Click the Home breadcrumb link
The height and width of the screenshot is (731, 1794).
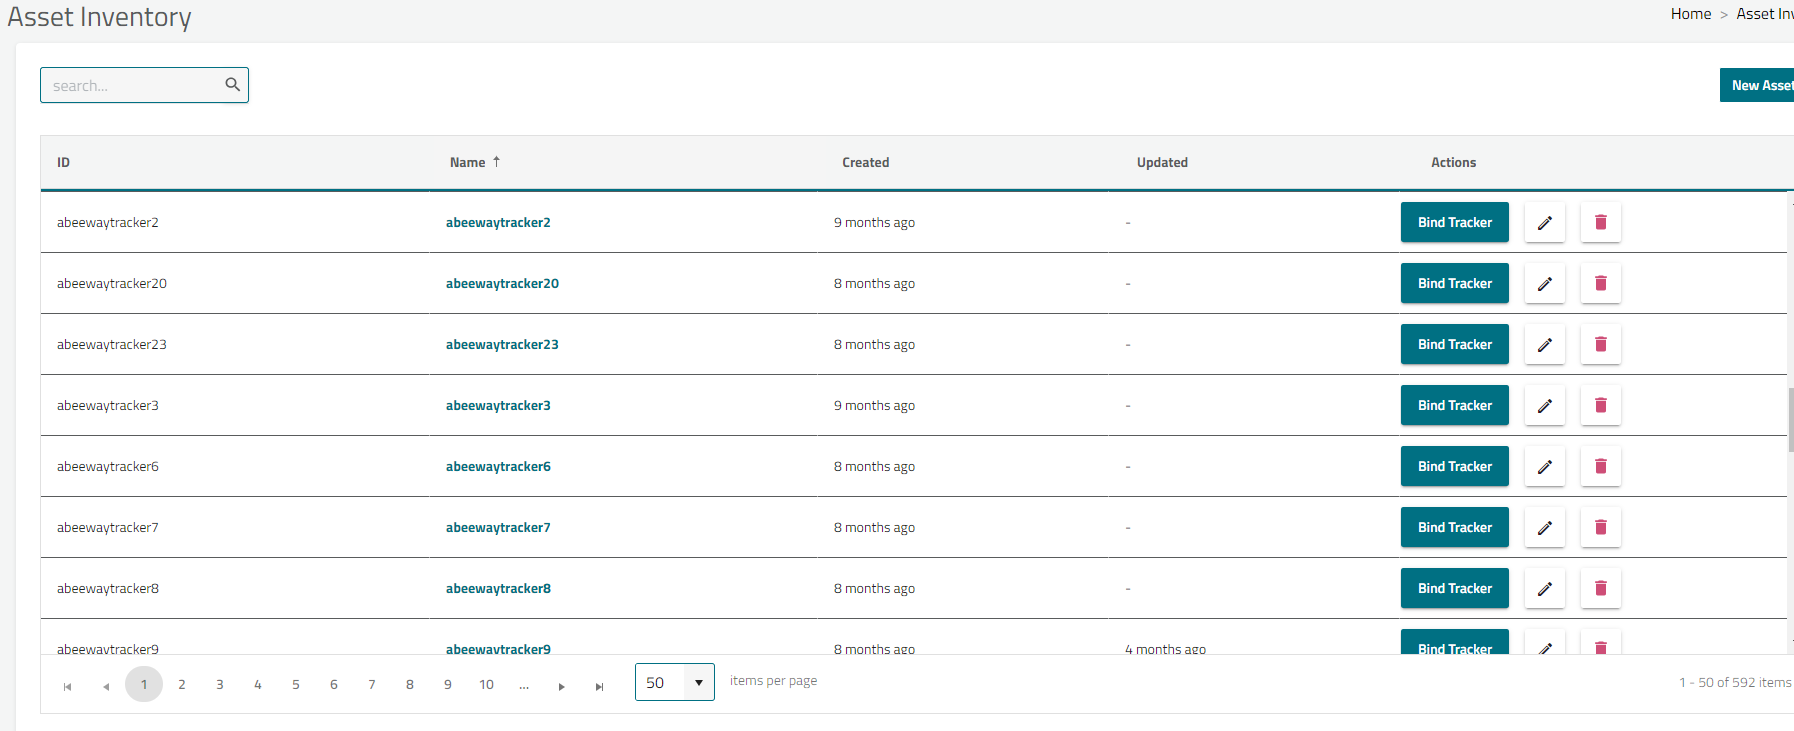tap(1690, 14)
